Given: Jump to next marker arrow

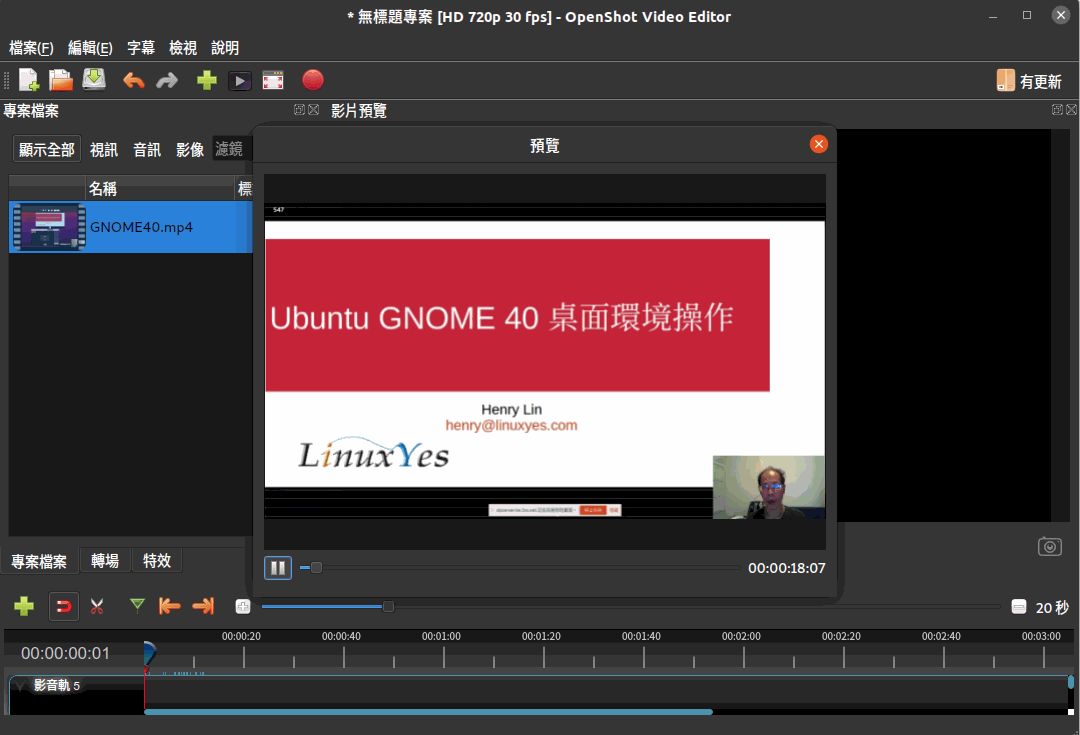Looking at the screenshot, I should pyautogui.click(x=203, y=606).
